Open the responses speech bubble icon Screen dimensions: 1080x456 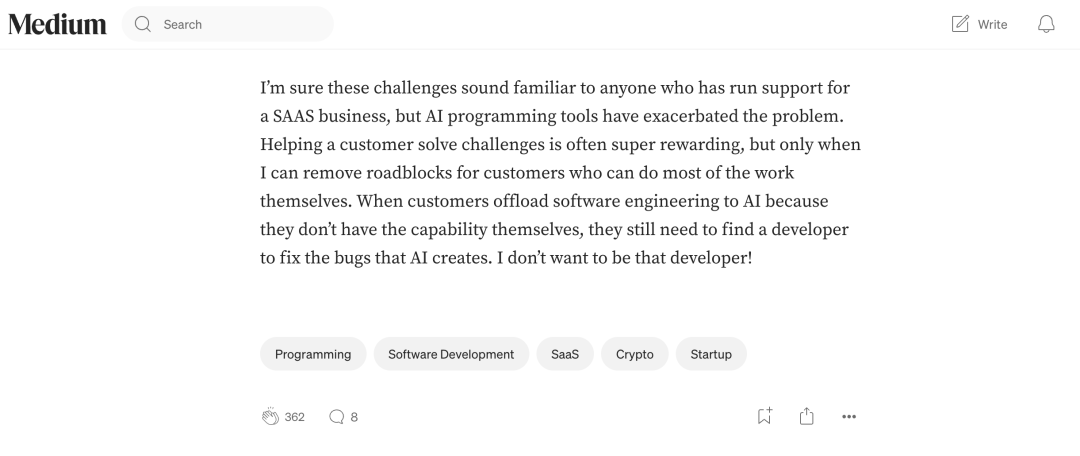coord(336,417)
